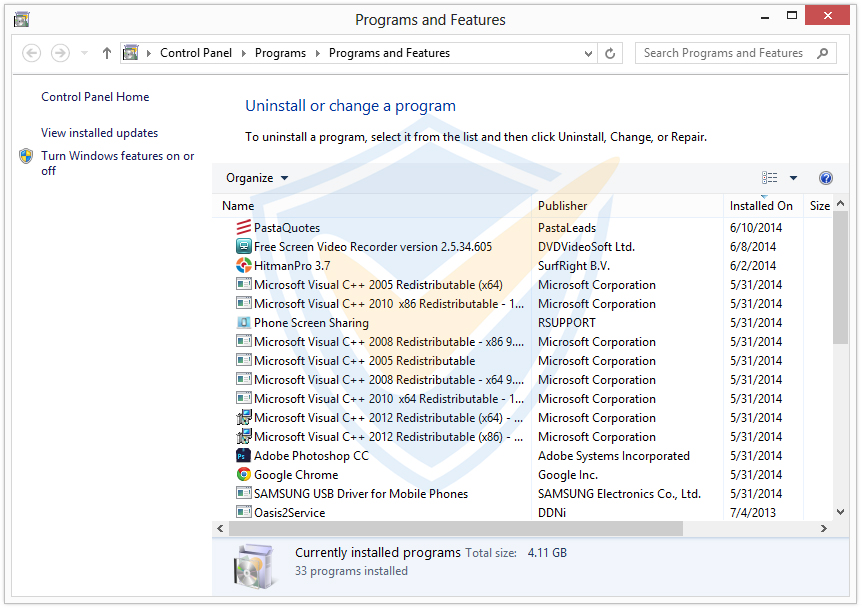The image size is (862, 608).
Task: Open the Organize dropdown menu
Action: point(256,178)
